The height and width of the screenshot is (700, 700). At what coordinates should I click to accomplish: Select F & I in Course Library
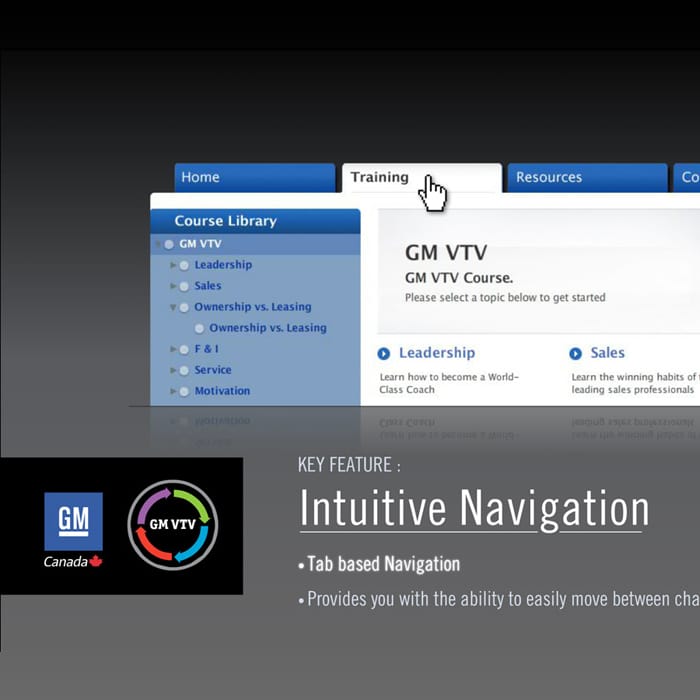(206, 349)
